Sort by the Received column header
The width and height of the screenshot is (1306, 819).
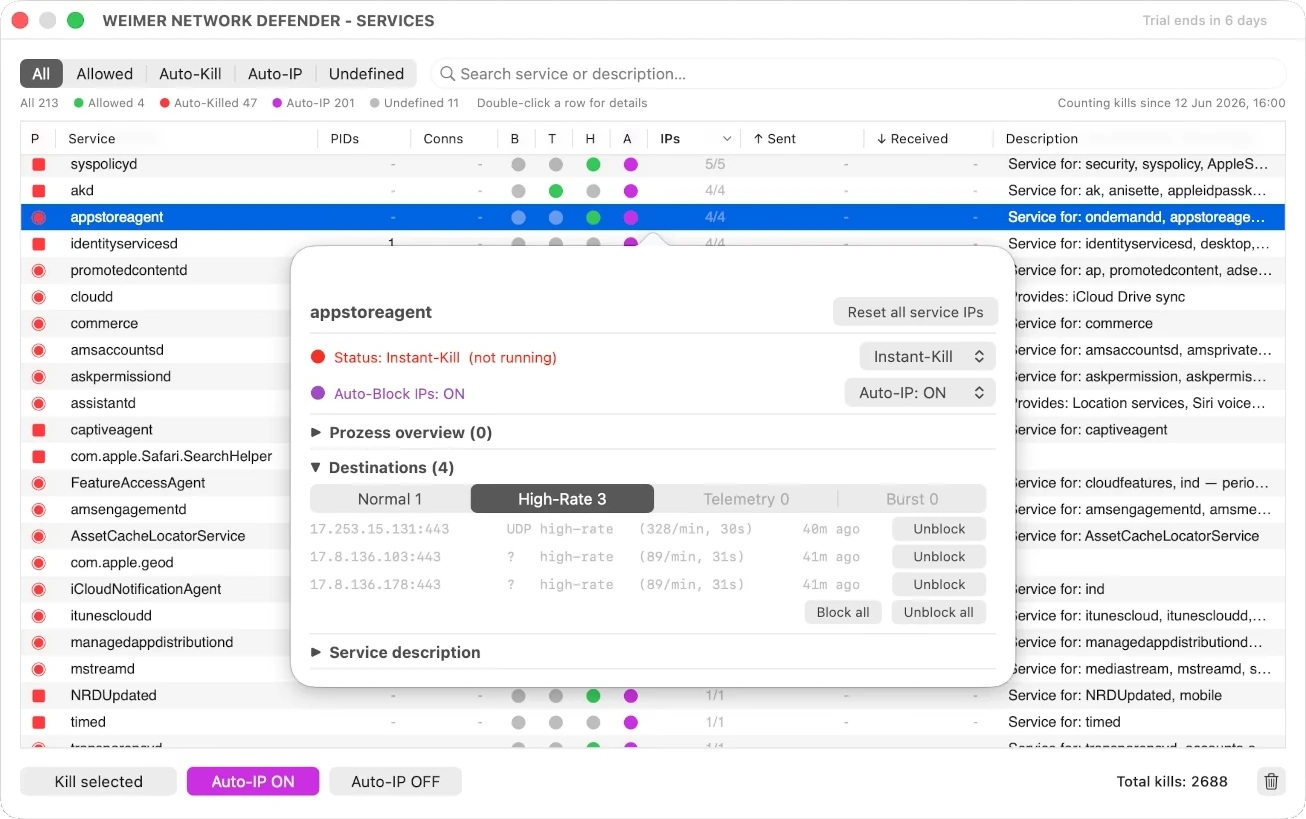[912, 139]
